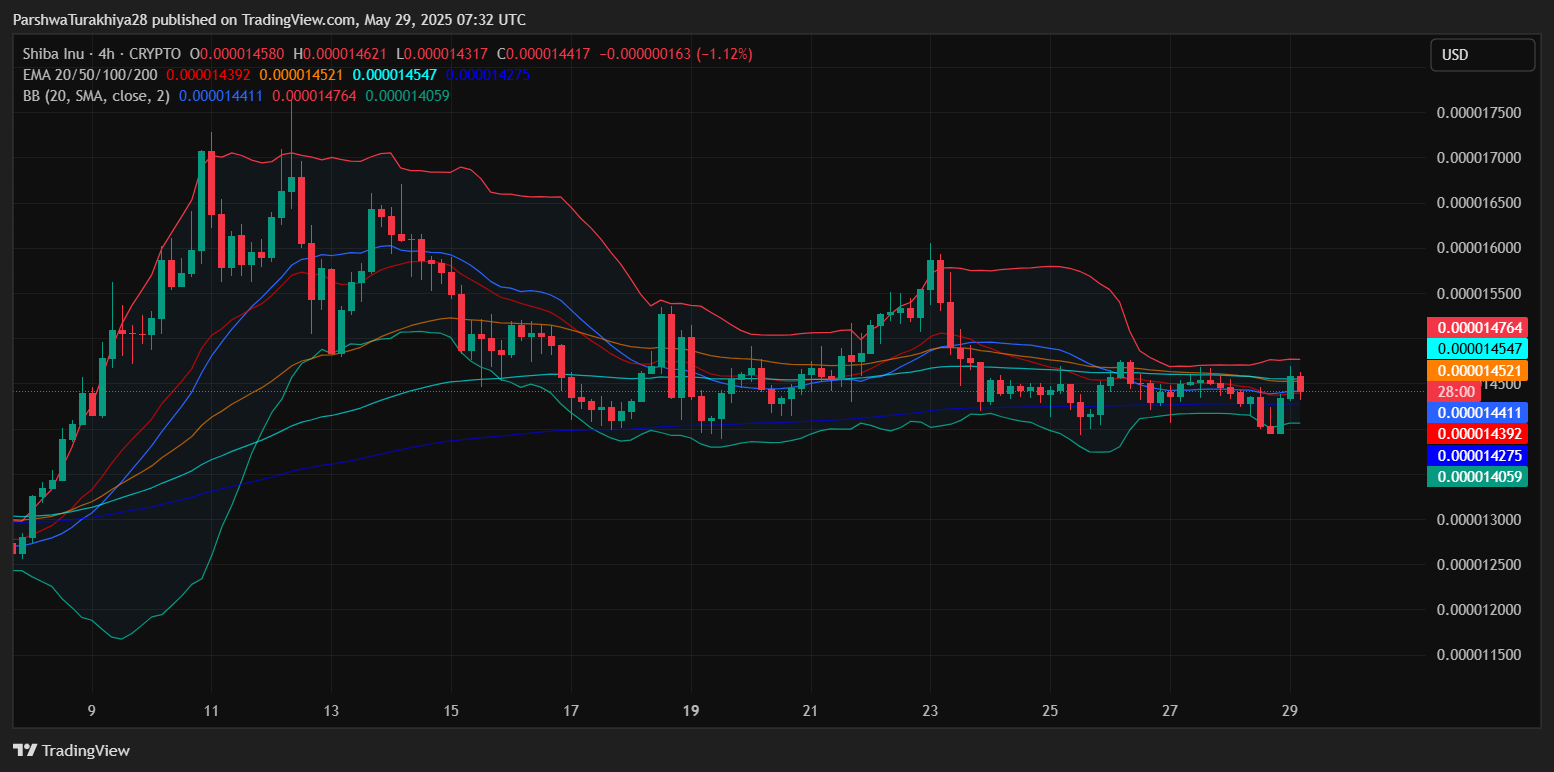Open the USD currency dropdown
The height and width of the screenshot is (772, 1554).
click(x=1481, y=55)
